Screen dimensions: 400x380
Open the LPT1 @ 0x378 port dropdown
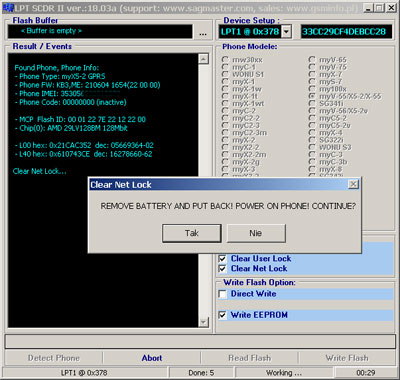(x=286, y=32)
